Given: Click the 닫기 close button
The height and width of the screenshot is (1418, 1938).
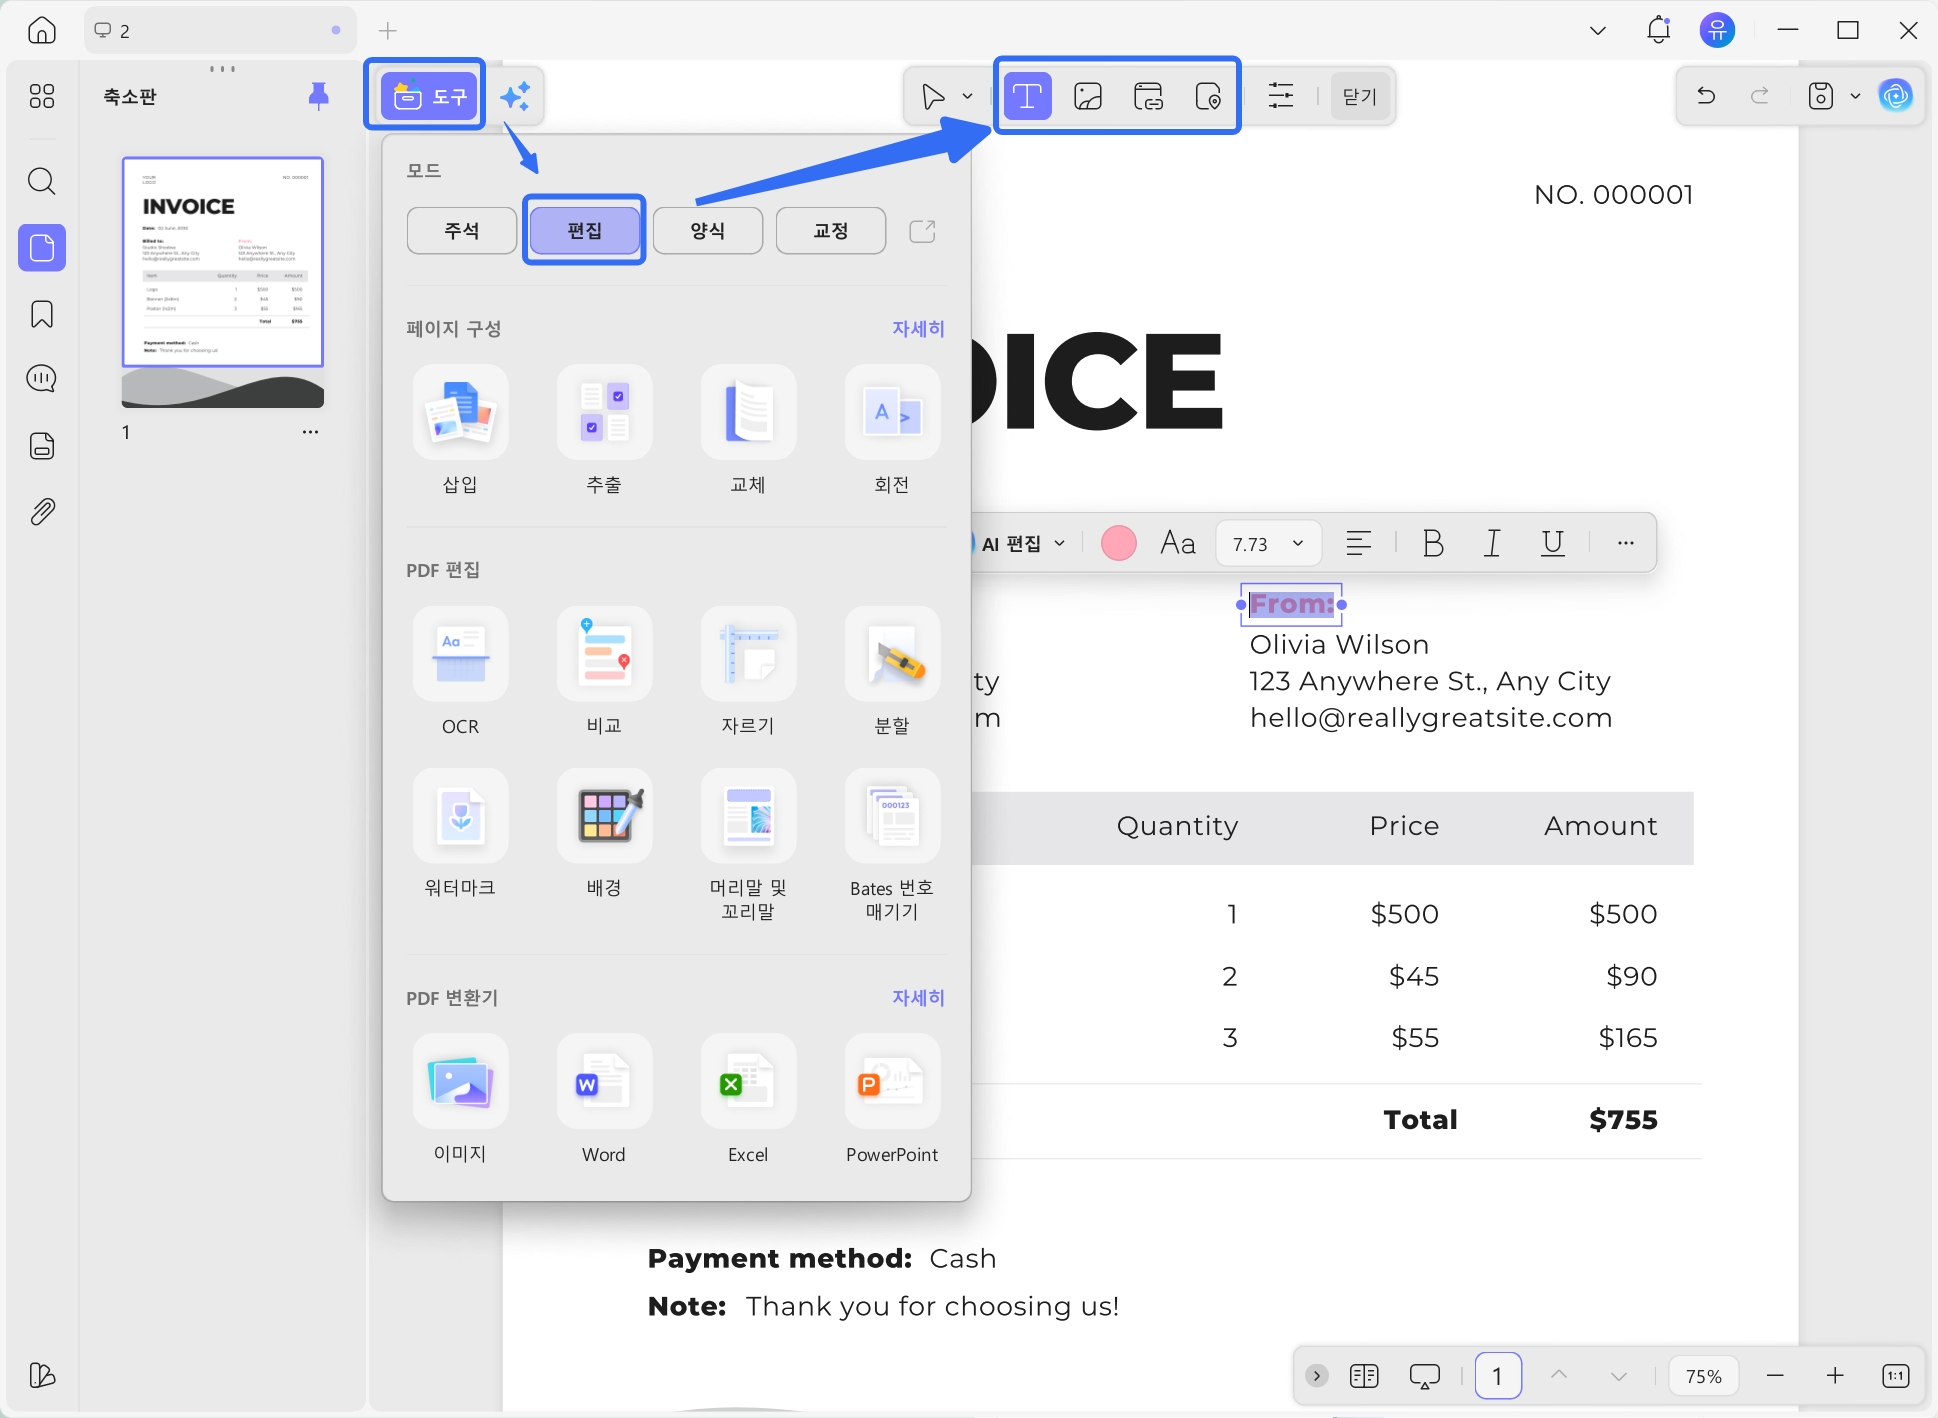Looking at the screenshot, I should (x=1360, y=96).
